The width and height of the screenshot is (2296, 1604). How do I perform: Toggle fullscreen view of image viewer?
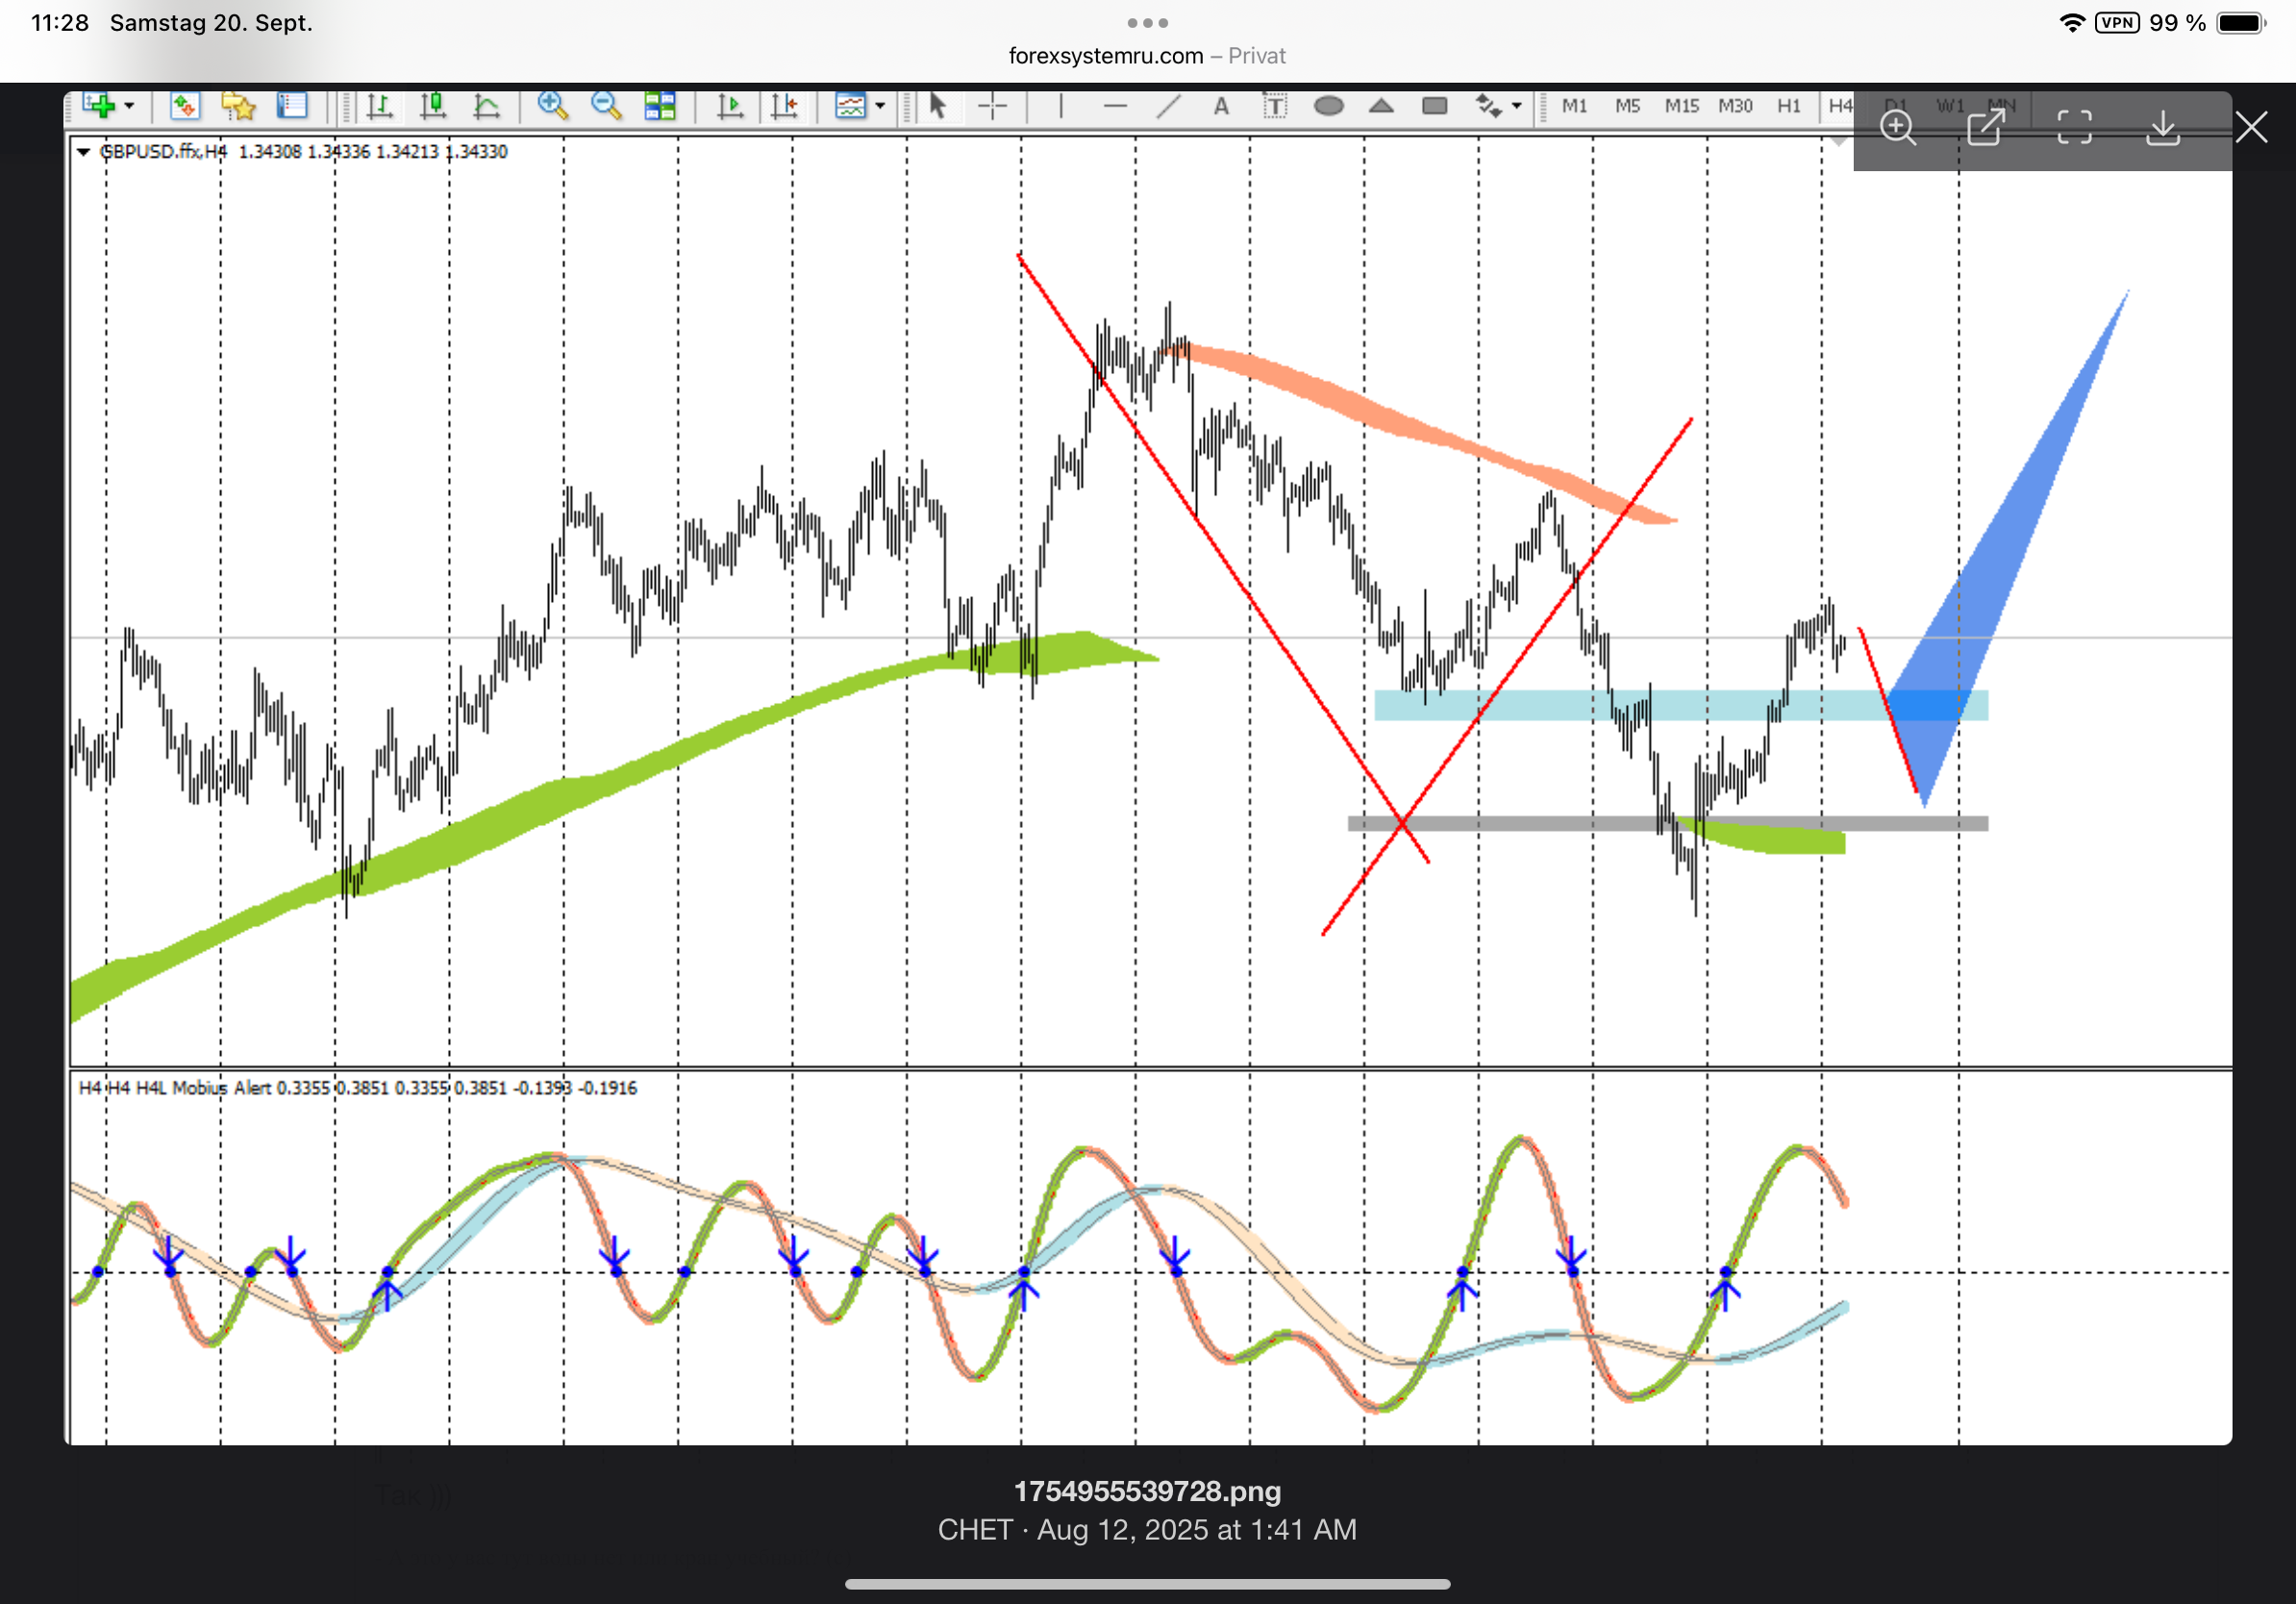(2074, 128)
